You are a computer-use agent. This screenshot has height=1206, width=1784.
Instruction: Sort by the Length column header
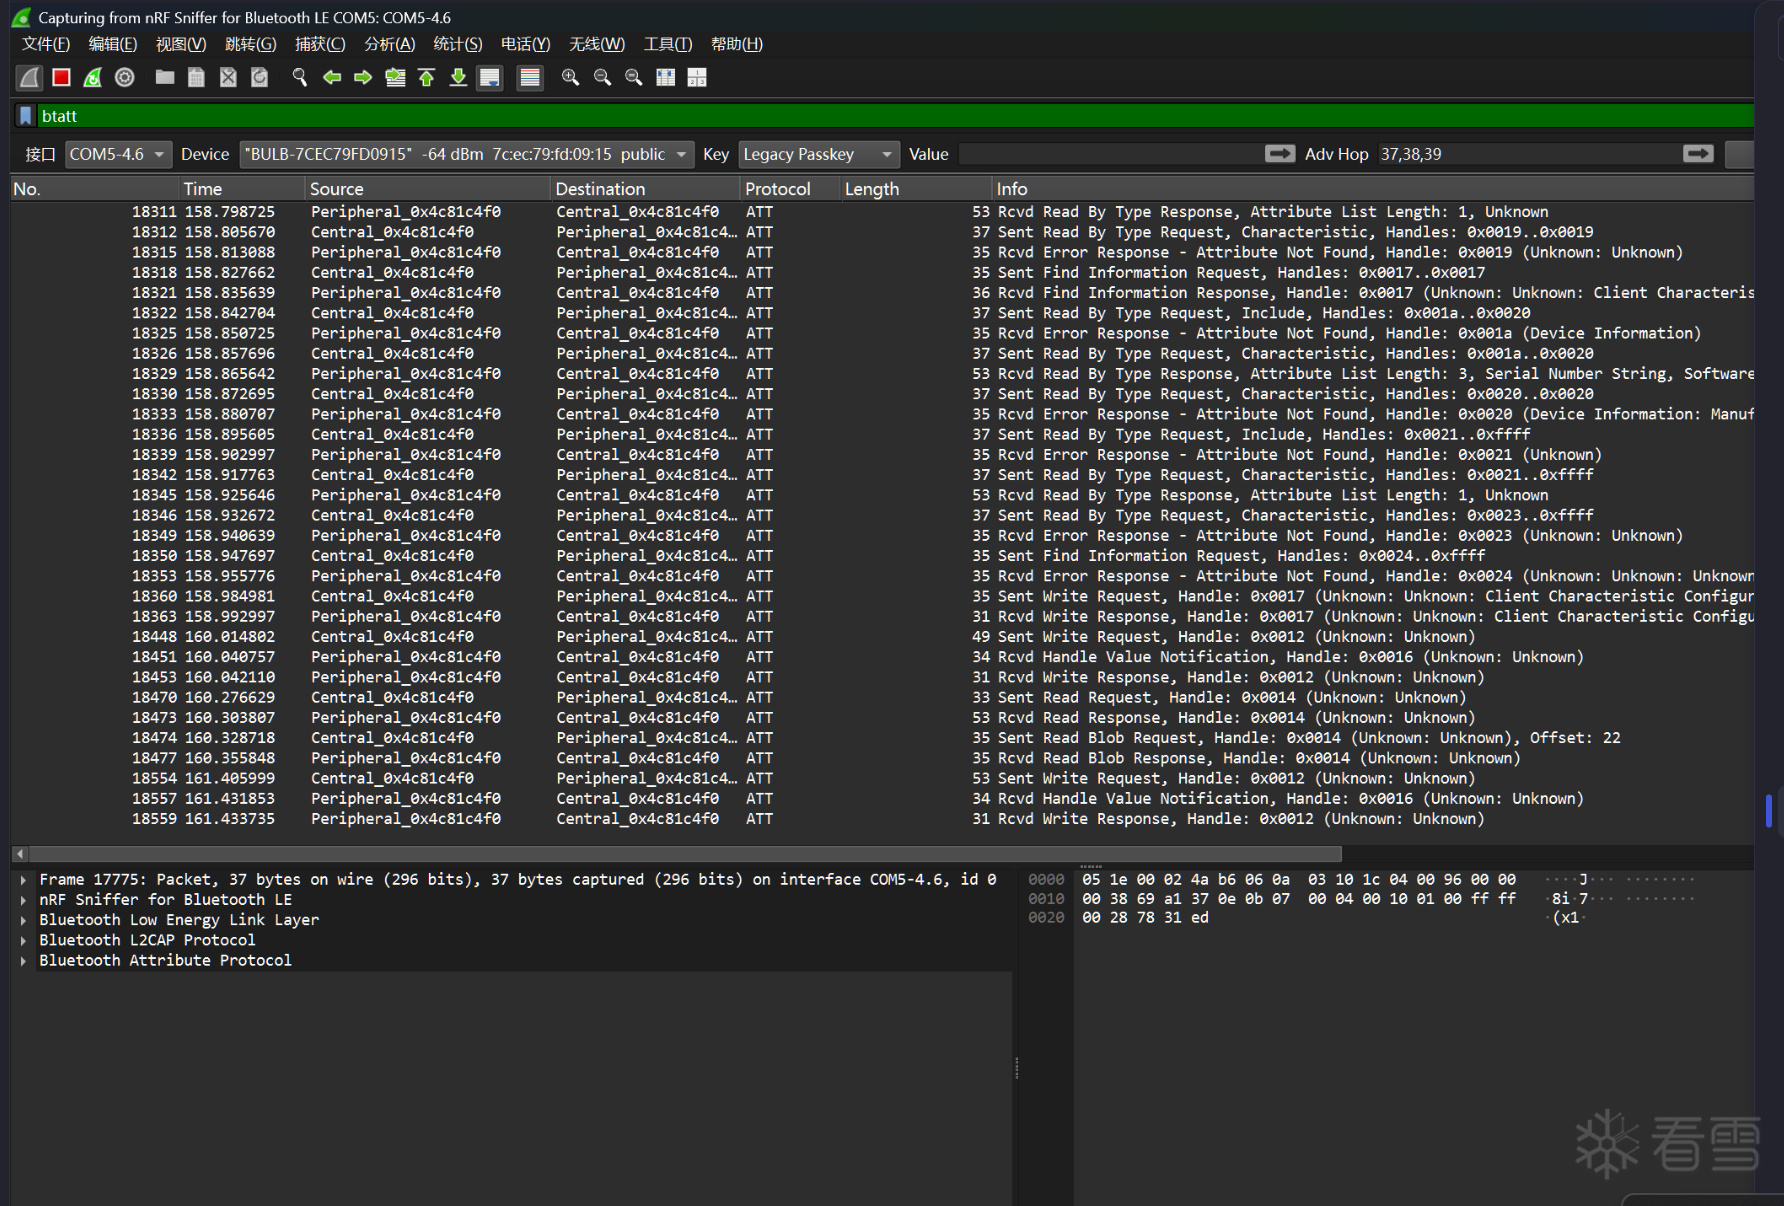(x=917, y=189)
